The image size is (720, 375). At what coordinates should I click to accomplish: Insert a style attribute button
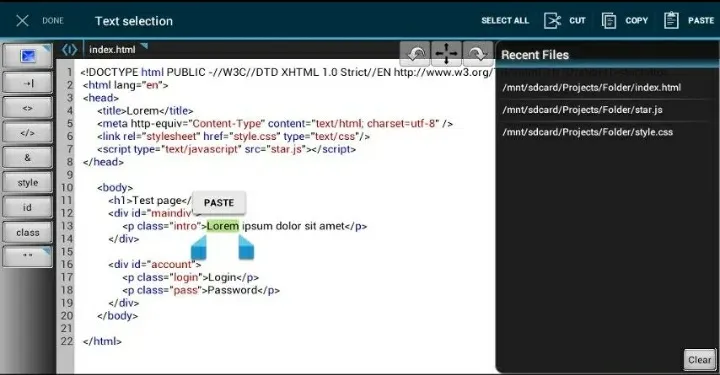28,183
